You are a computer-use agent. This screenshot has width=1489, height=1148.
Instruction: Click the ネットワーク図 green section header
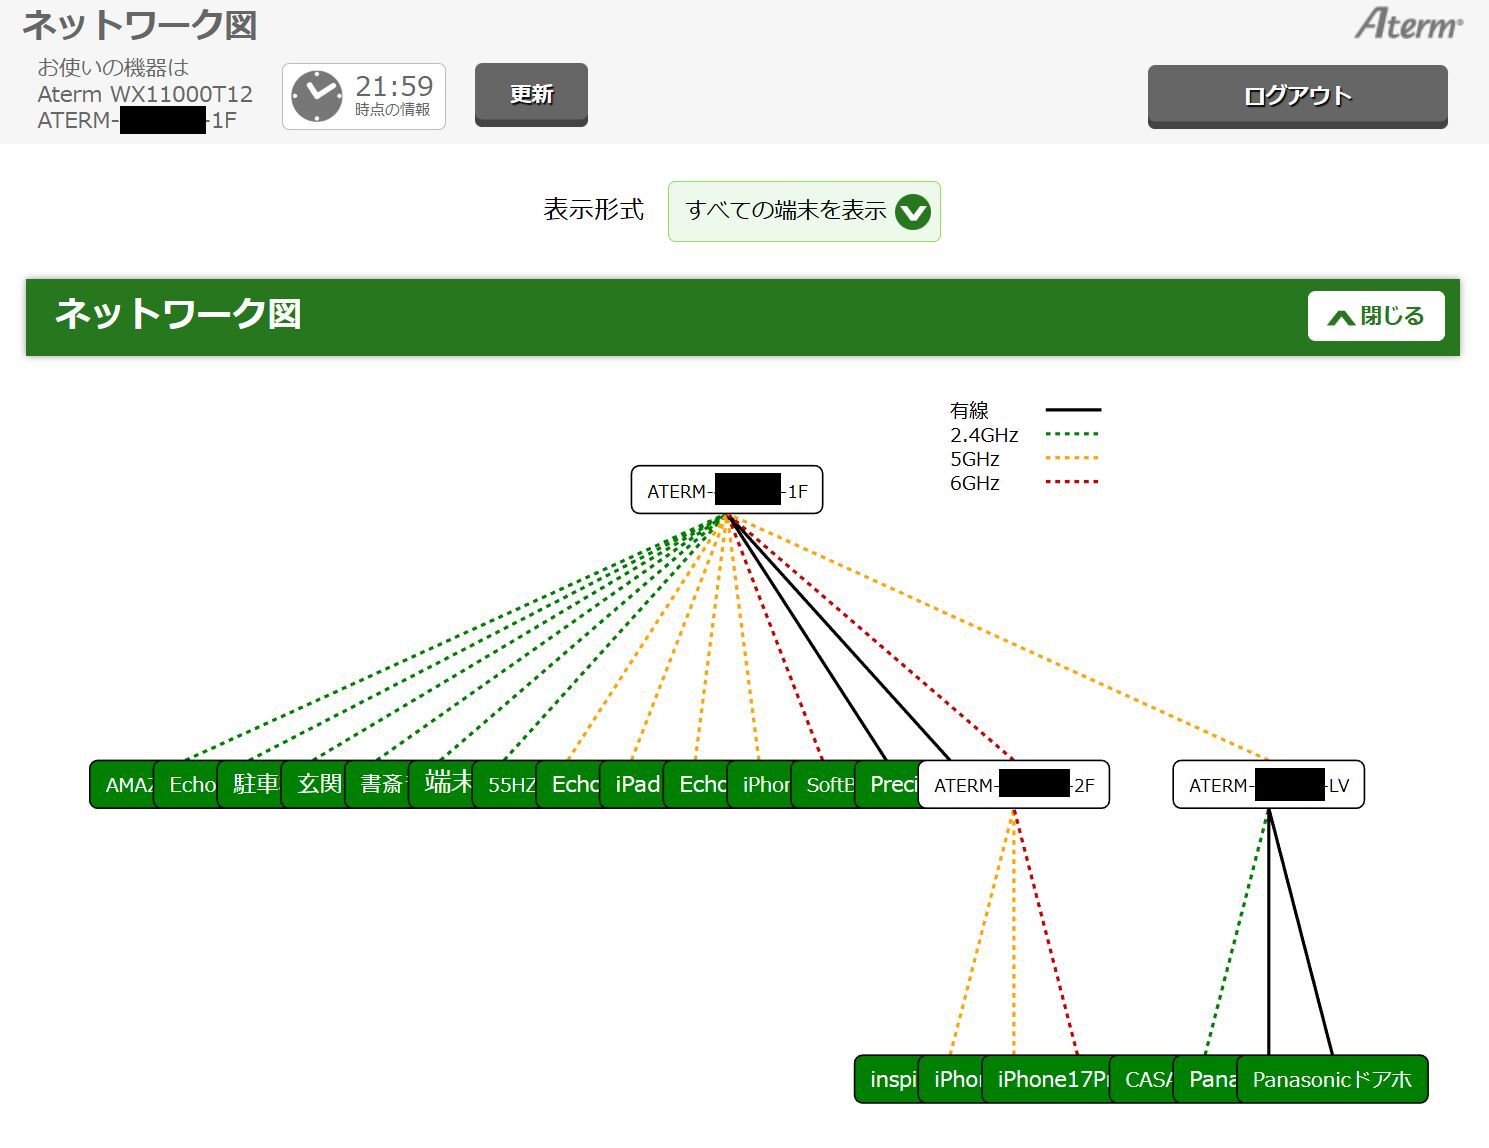pyautogui.click(x=600, y=316)
